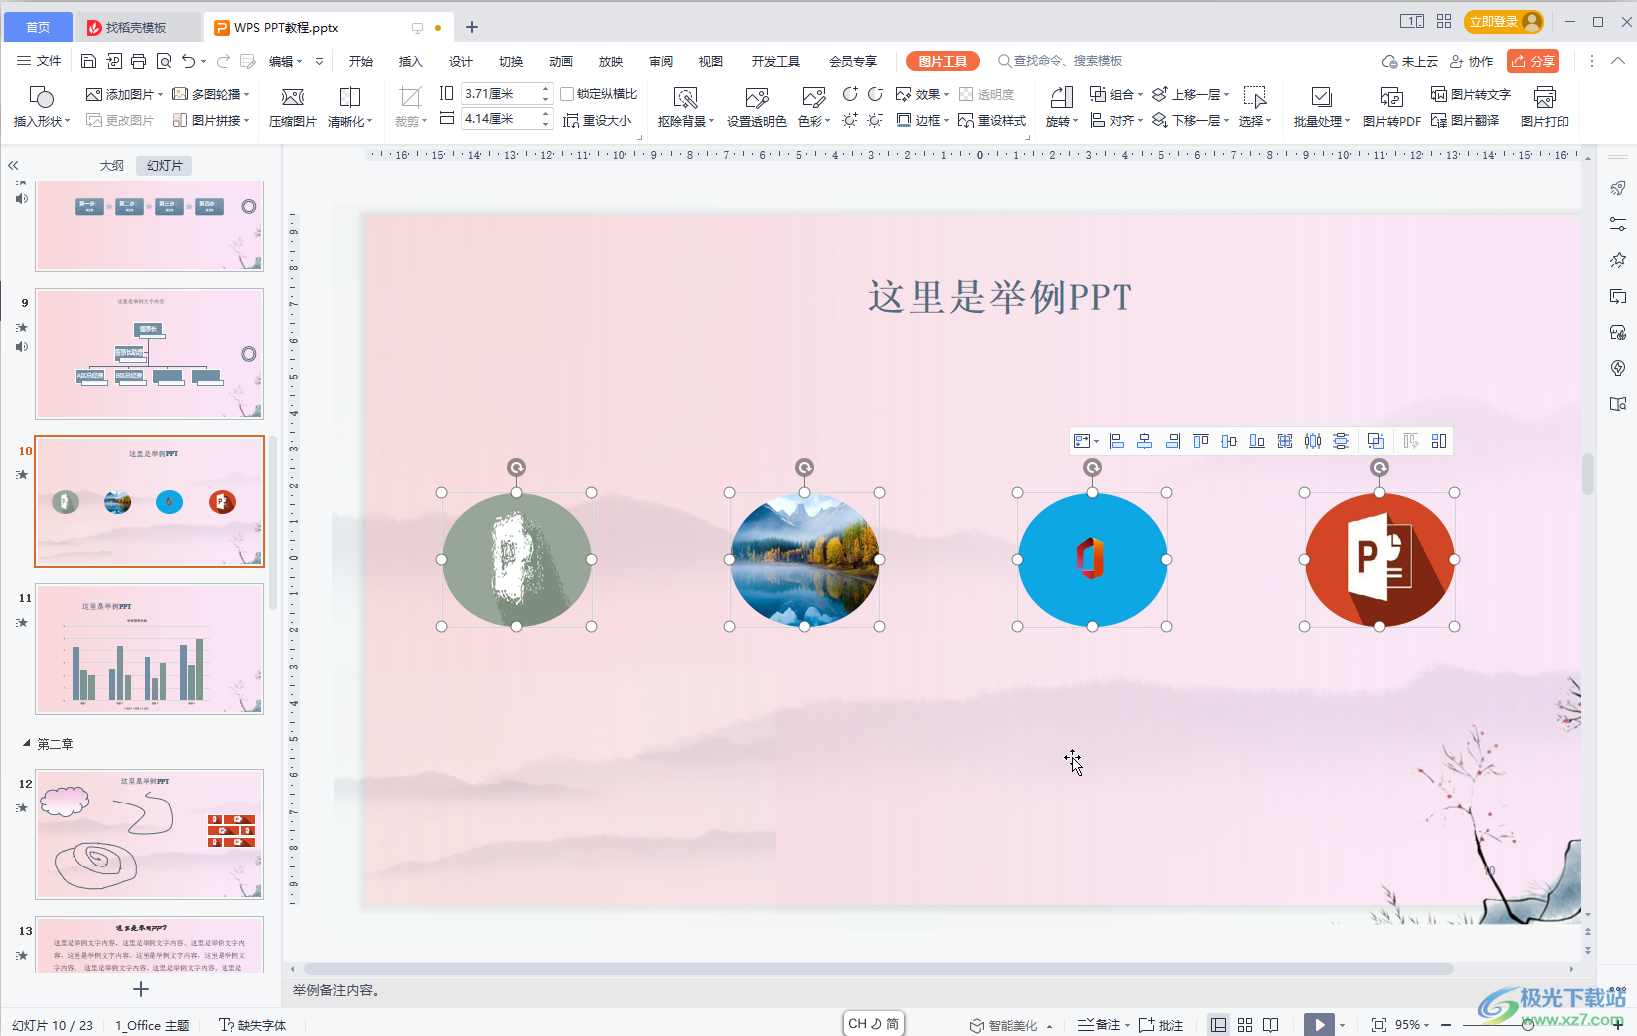Click the rotate-left (counterclockwise) icon in ribbon
The width and height of the screenshot is (1637, 1036).
850,94
